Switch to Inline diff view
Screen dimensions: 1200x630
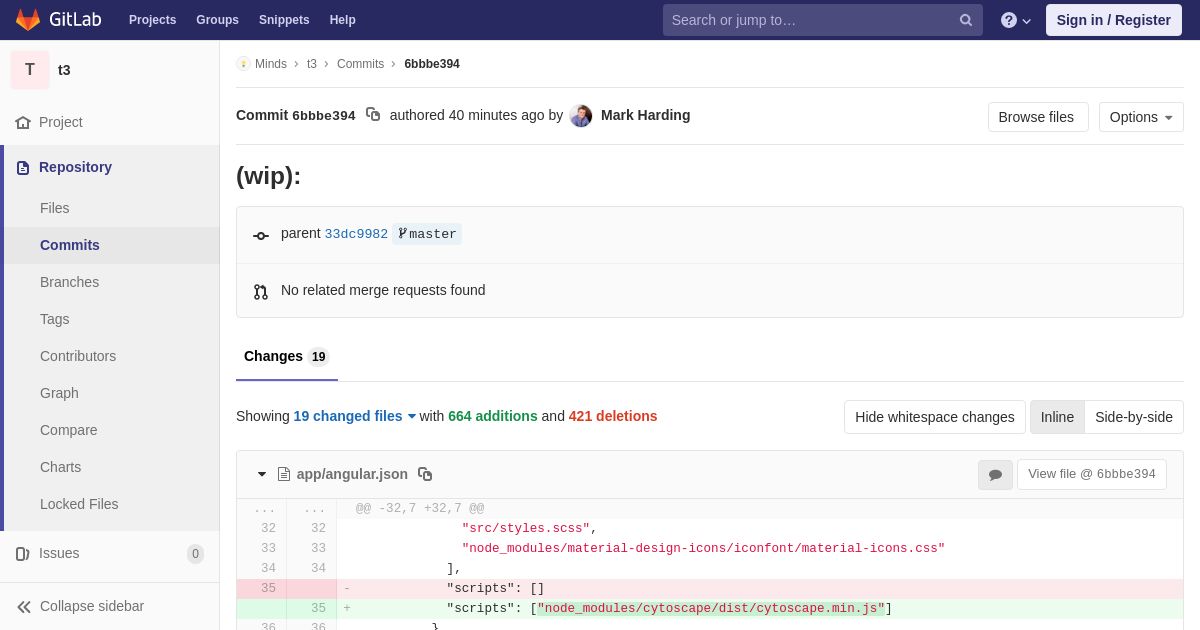point(1057,417)
